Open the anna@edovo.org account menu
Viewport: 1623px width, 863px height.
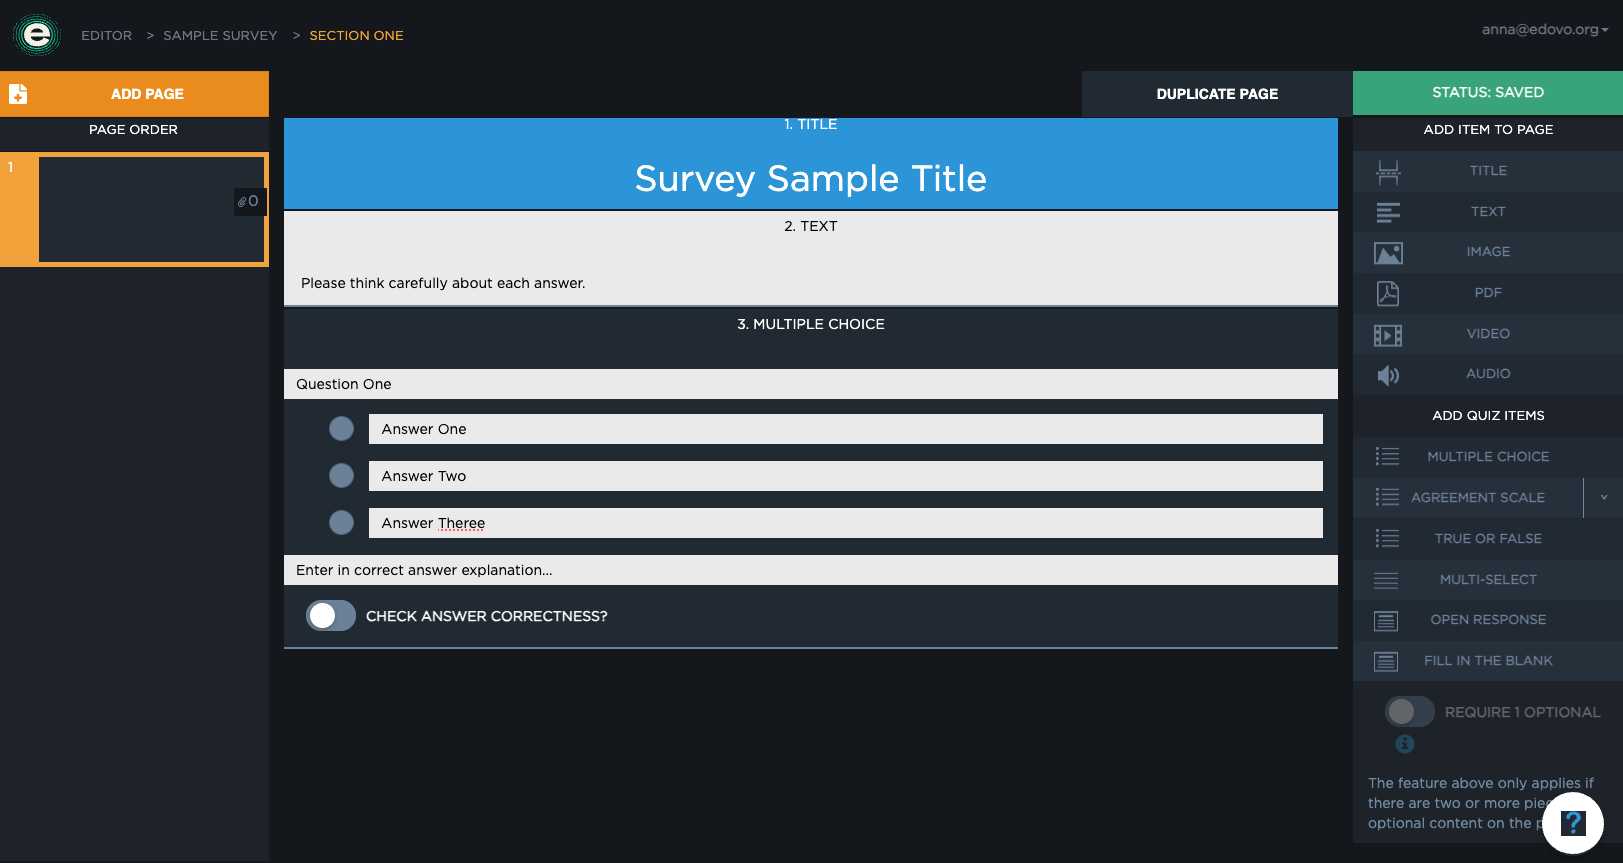pos(1545,30)
